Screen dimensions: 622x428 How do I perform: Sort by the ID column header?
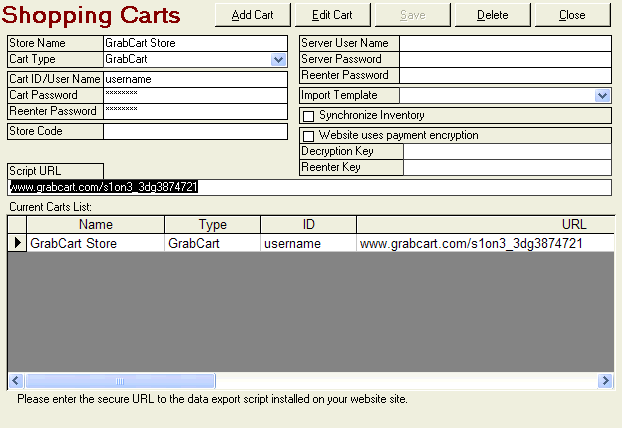click(309, 225)
